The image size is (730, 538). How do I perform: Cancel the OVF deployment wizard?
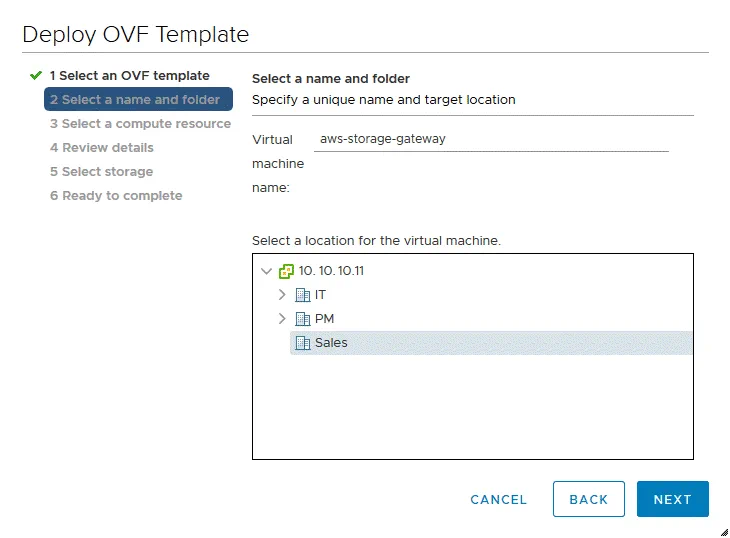[498, 500]
